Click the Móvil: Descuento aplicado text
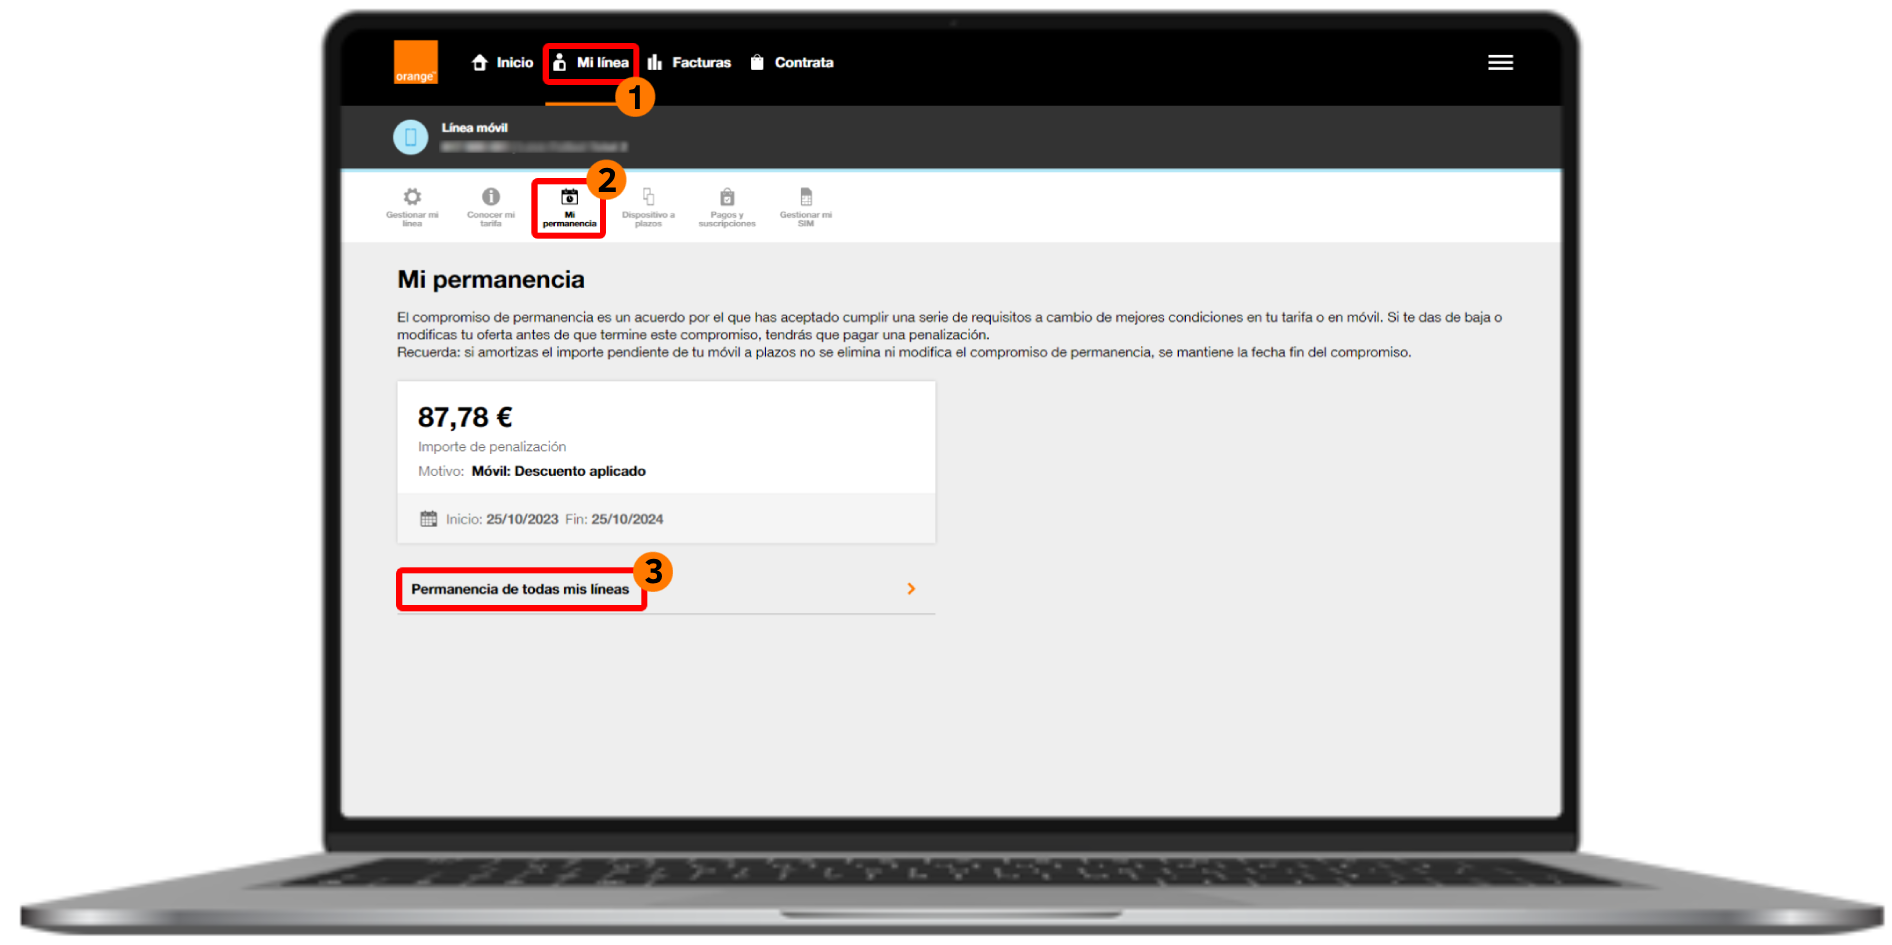 pyautogui.click(x=559, y=471)
